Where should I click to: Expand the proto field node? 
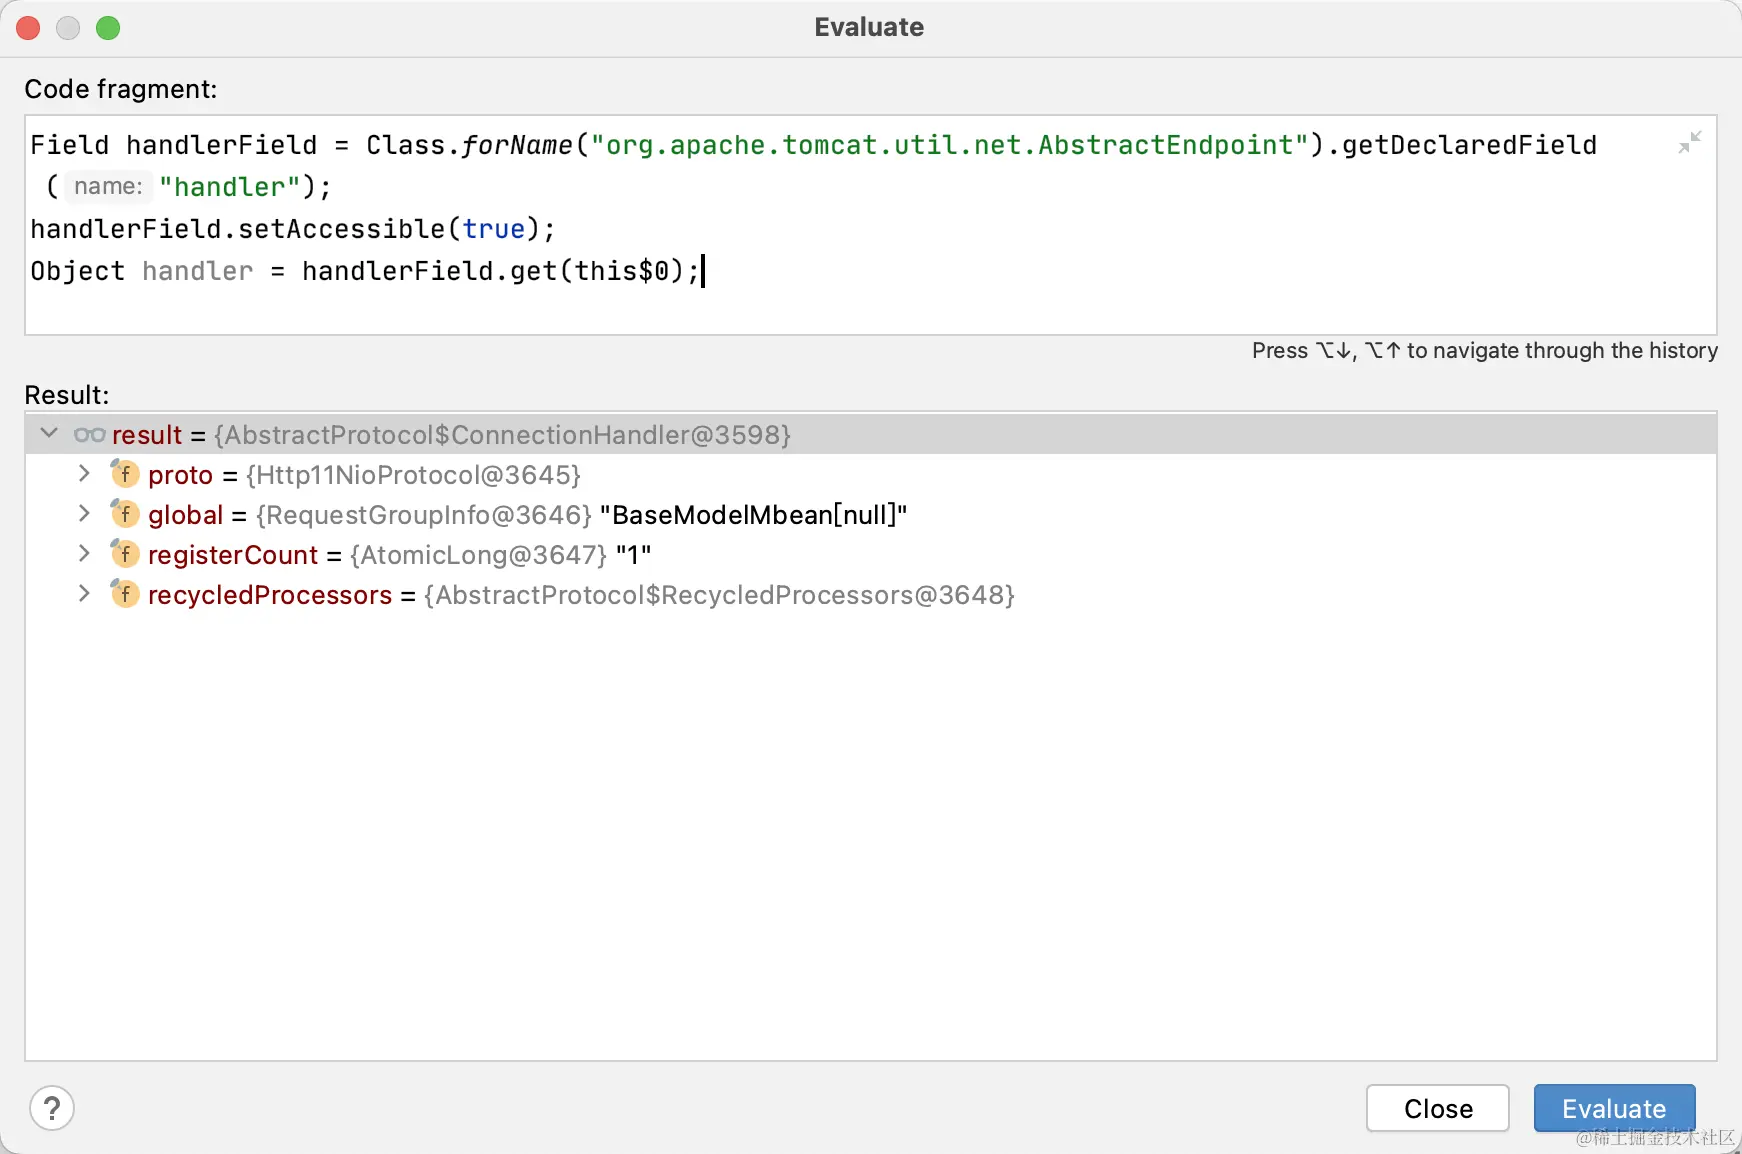[x=84, y=474]
